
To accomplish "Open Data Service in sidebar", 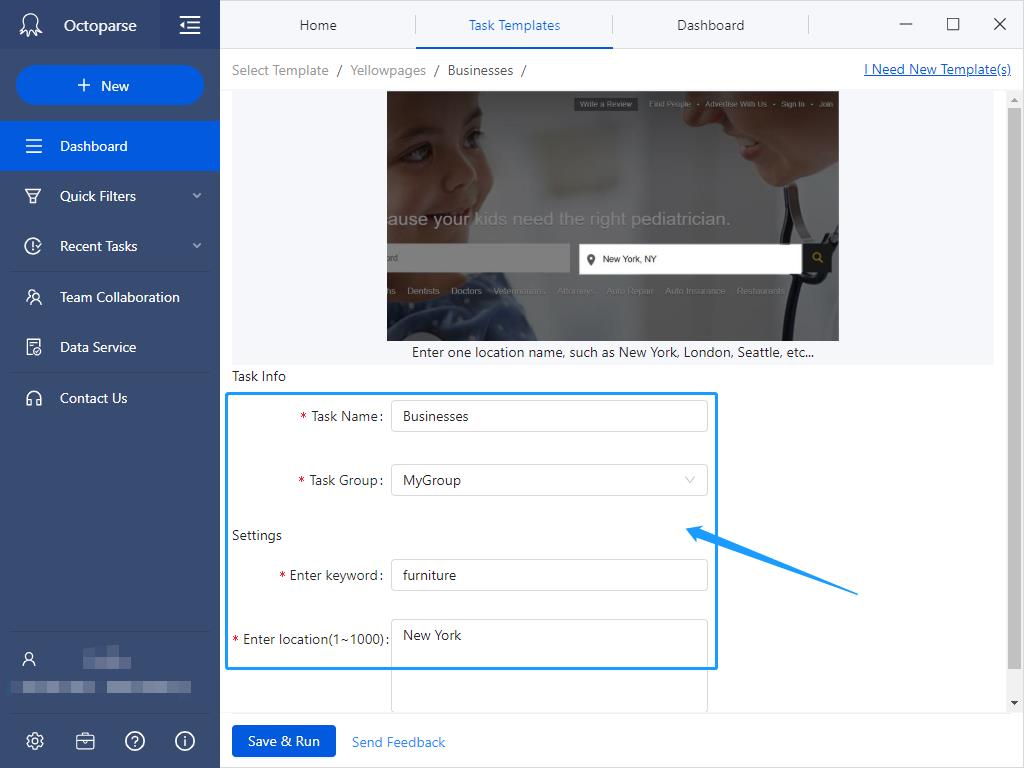I will [x=110, y=347].
